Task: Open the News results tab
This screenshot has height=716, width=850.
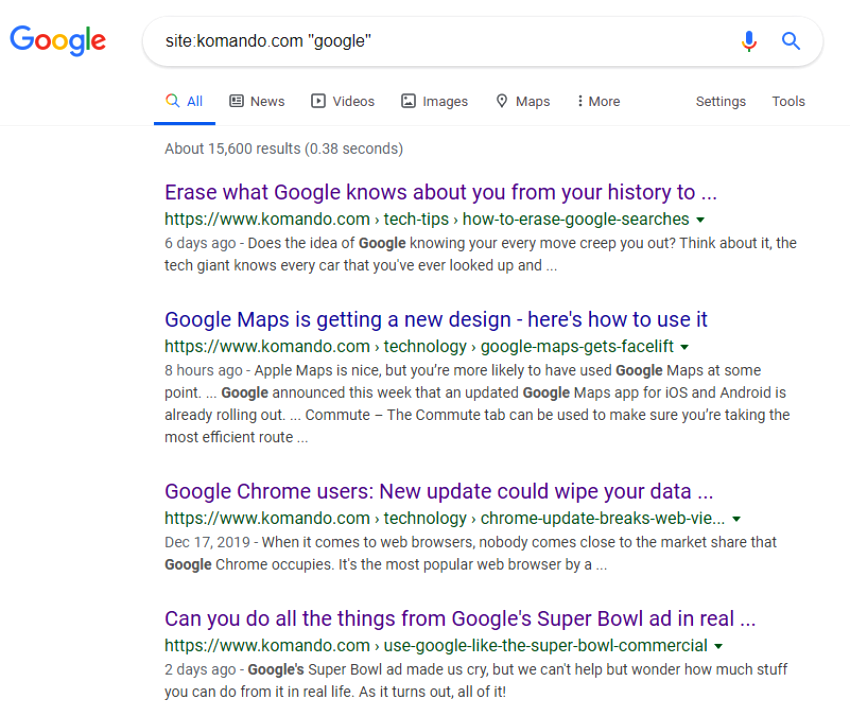Action: [257, 101]
